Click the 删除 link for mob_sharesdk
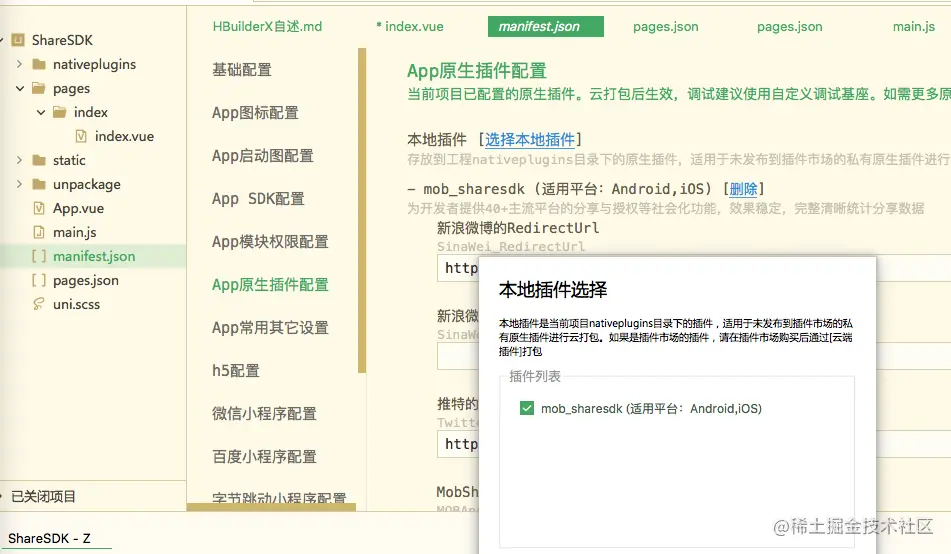This screenshot has height=554, width=951. pyautogui.click(x=744, y=189)
